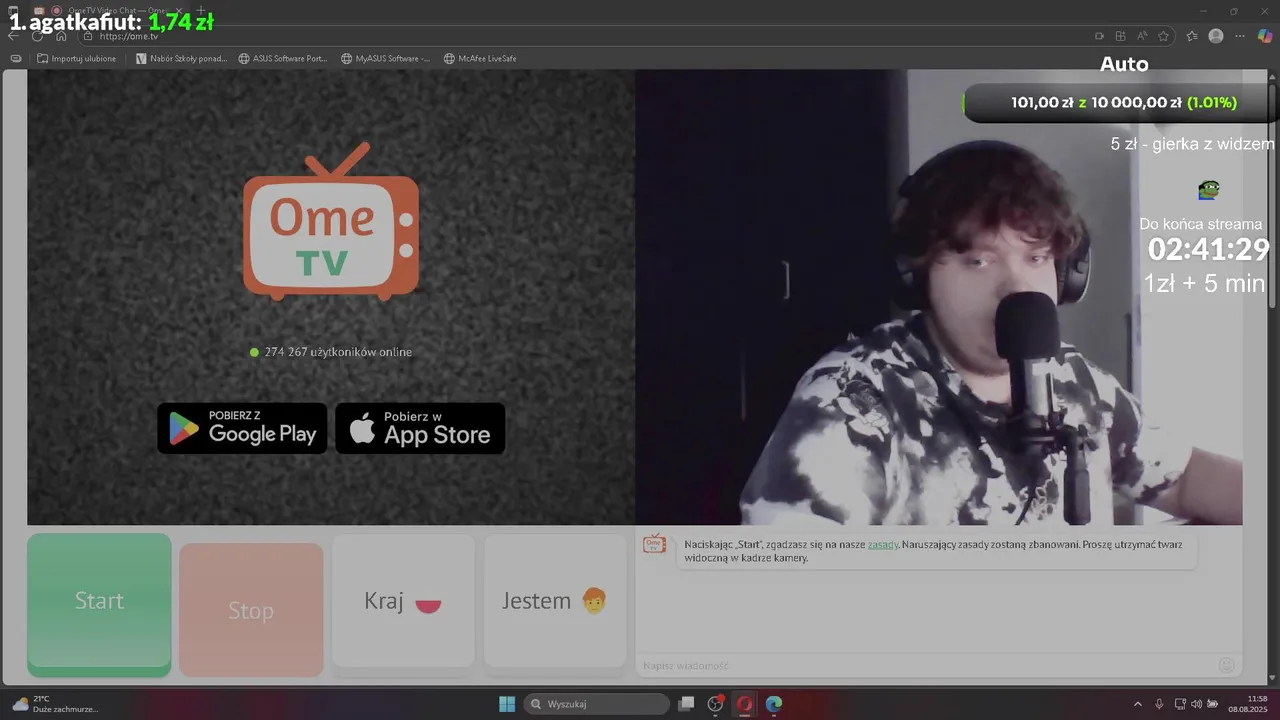The height and width of the screenshot is (720, 1280).
Task: Click the OmeTV logo on static screen
Action: pos(331,222)
